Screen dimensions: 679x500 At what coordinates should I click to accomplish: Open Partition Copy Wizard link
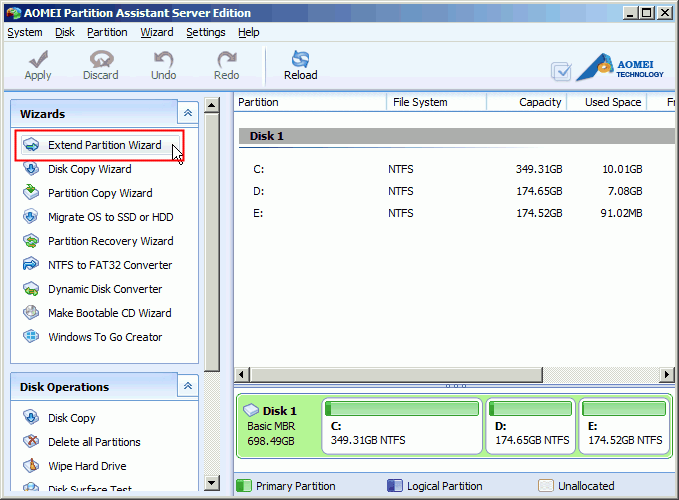[100, 193]
